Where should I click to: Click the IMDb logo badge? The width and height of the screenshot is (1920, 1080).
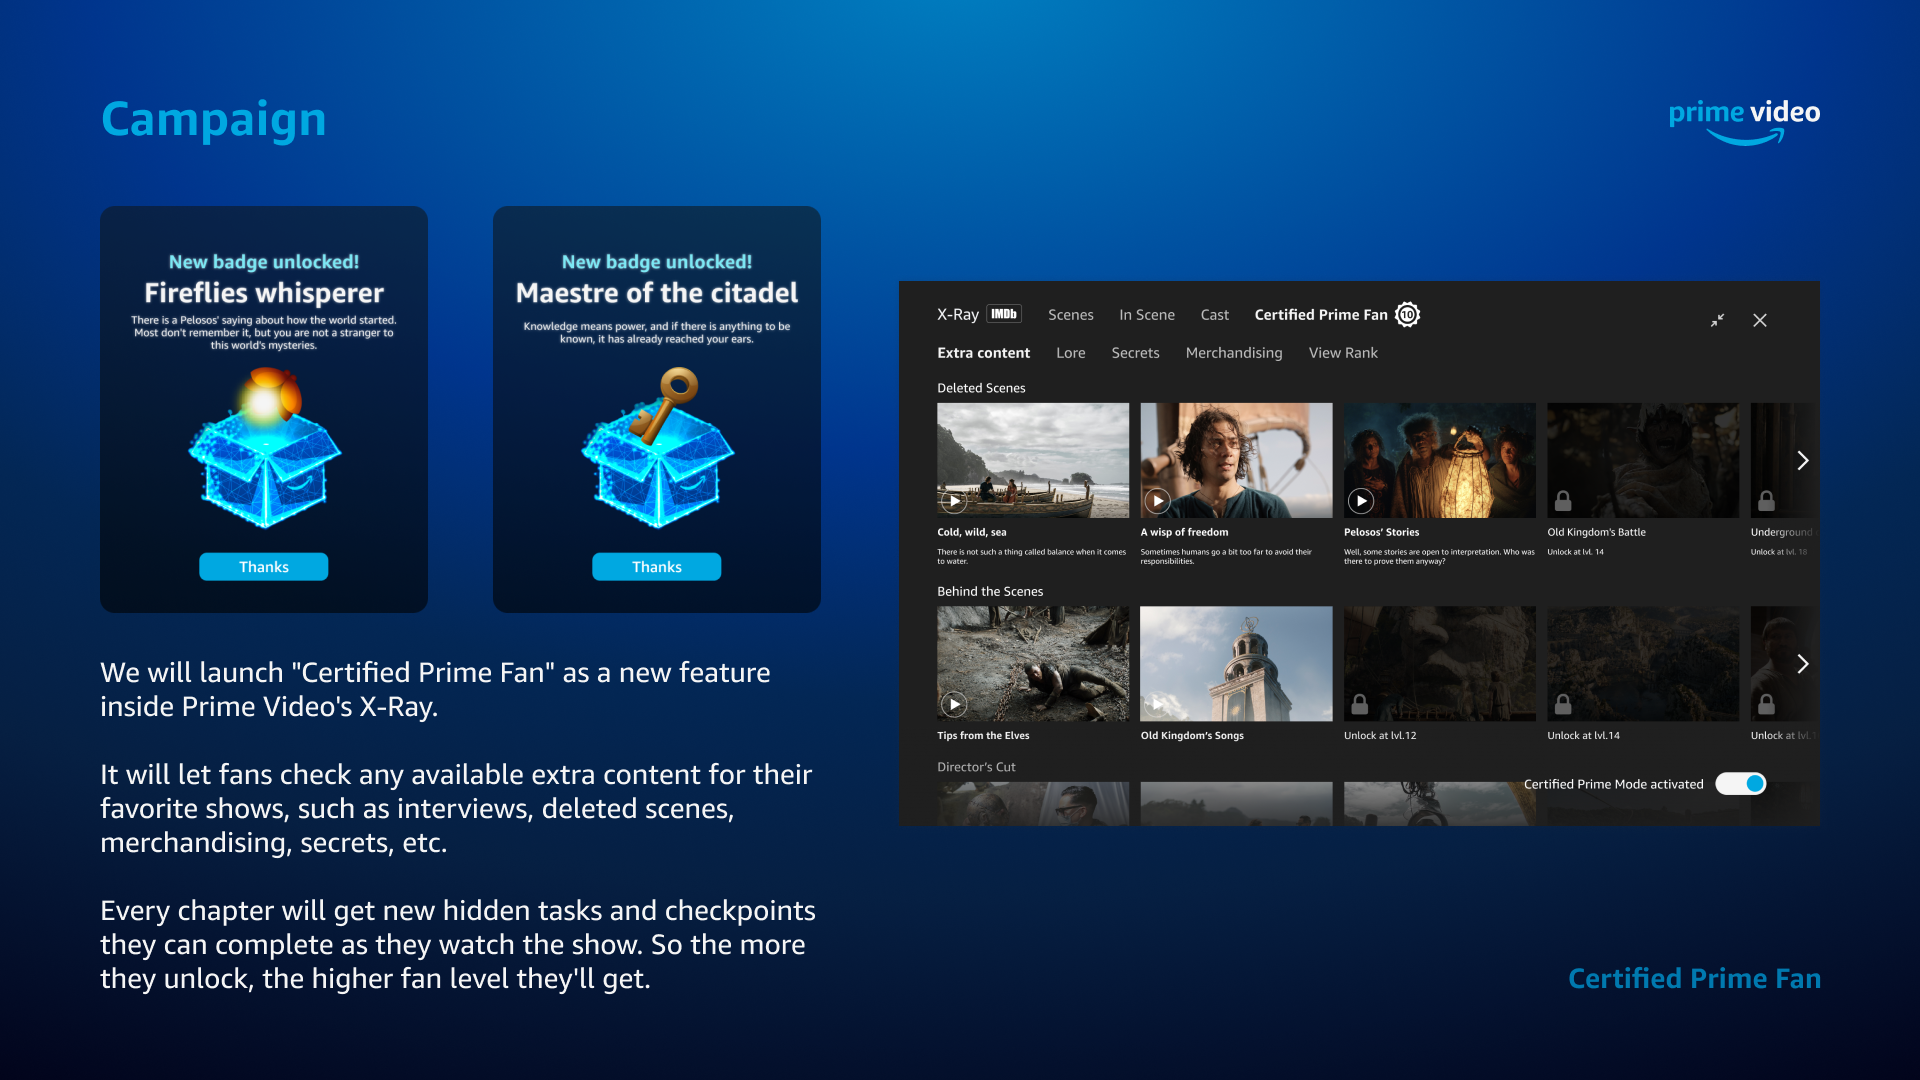pyautogui.click(x=1004, y=314)
